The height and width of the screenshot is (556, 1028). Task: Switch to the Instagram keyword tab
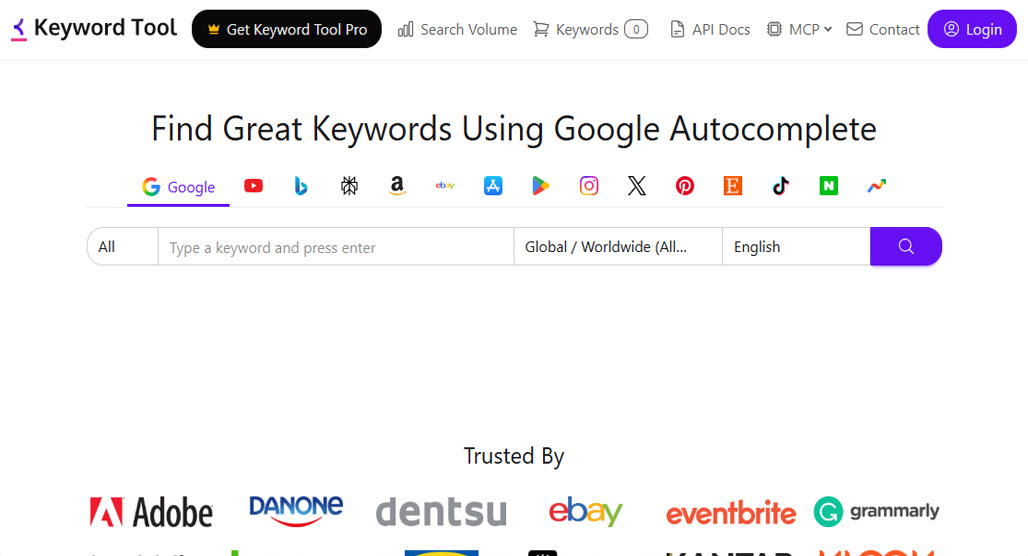pos(589,186)
